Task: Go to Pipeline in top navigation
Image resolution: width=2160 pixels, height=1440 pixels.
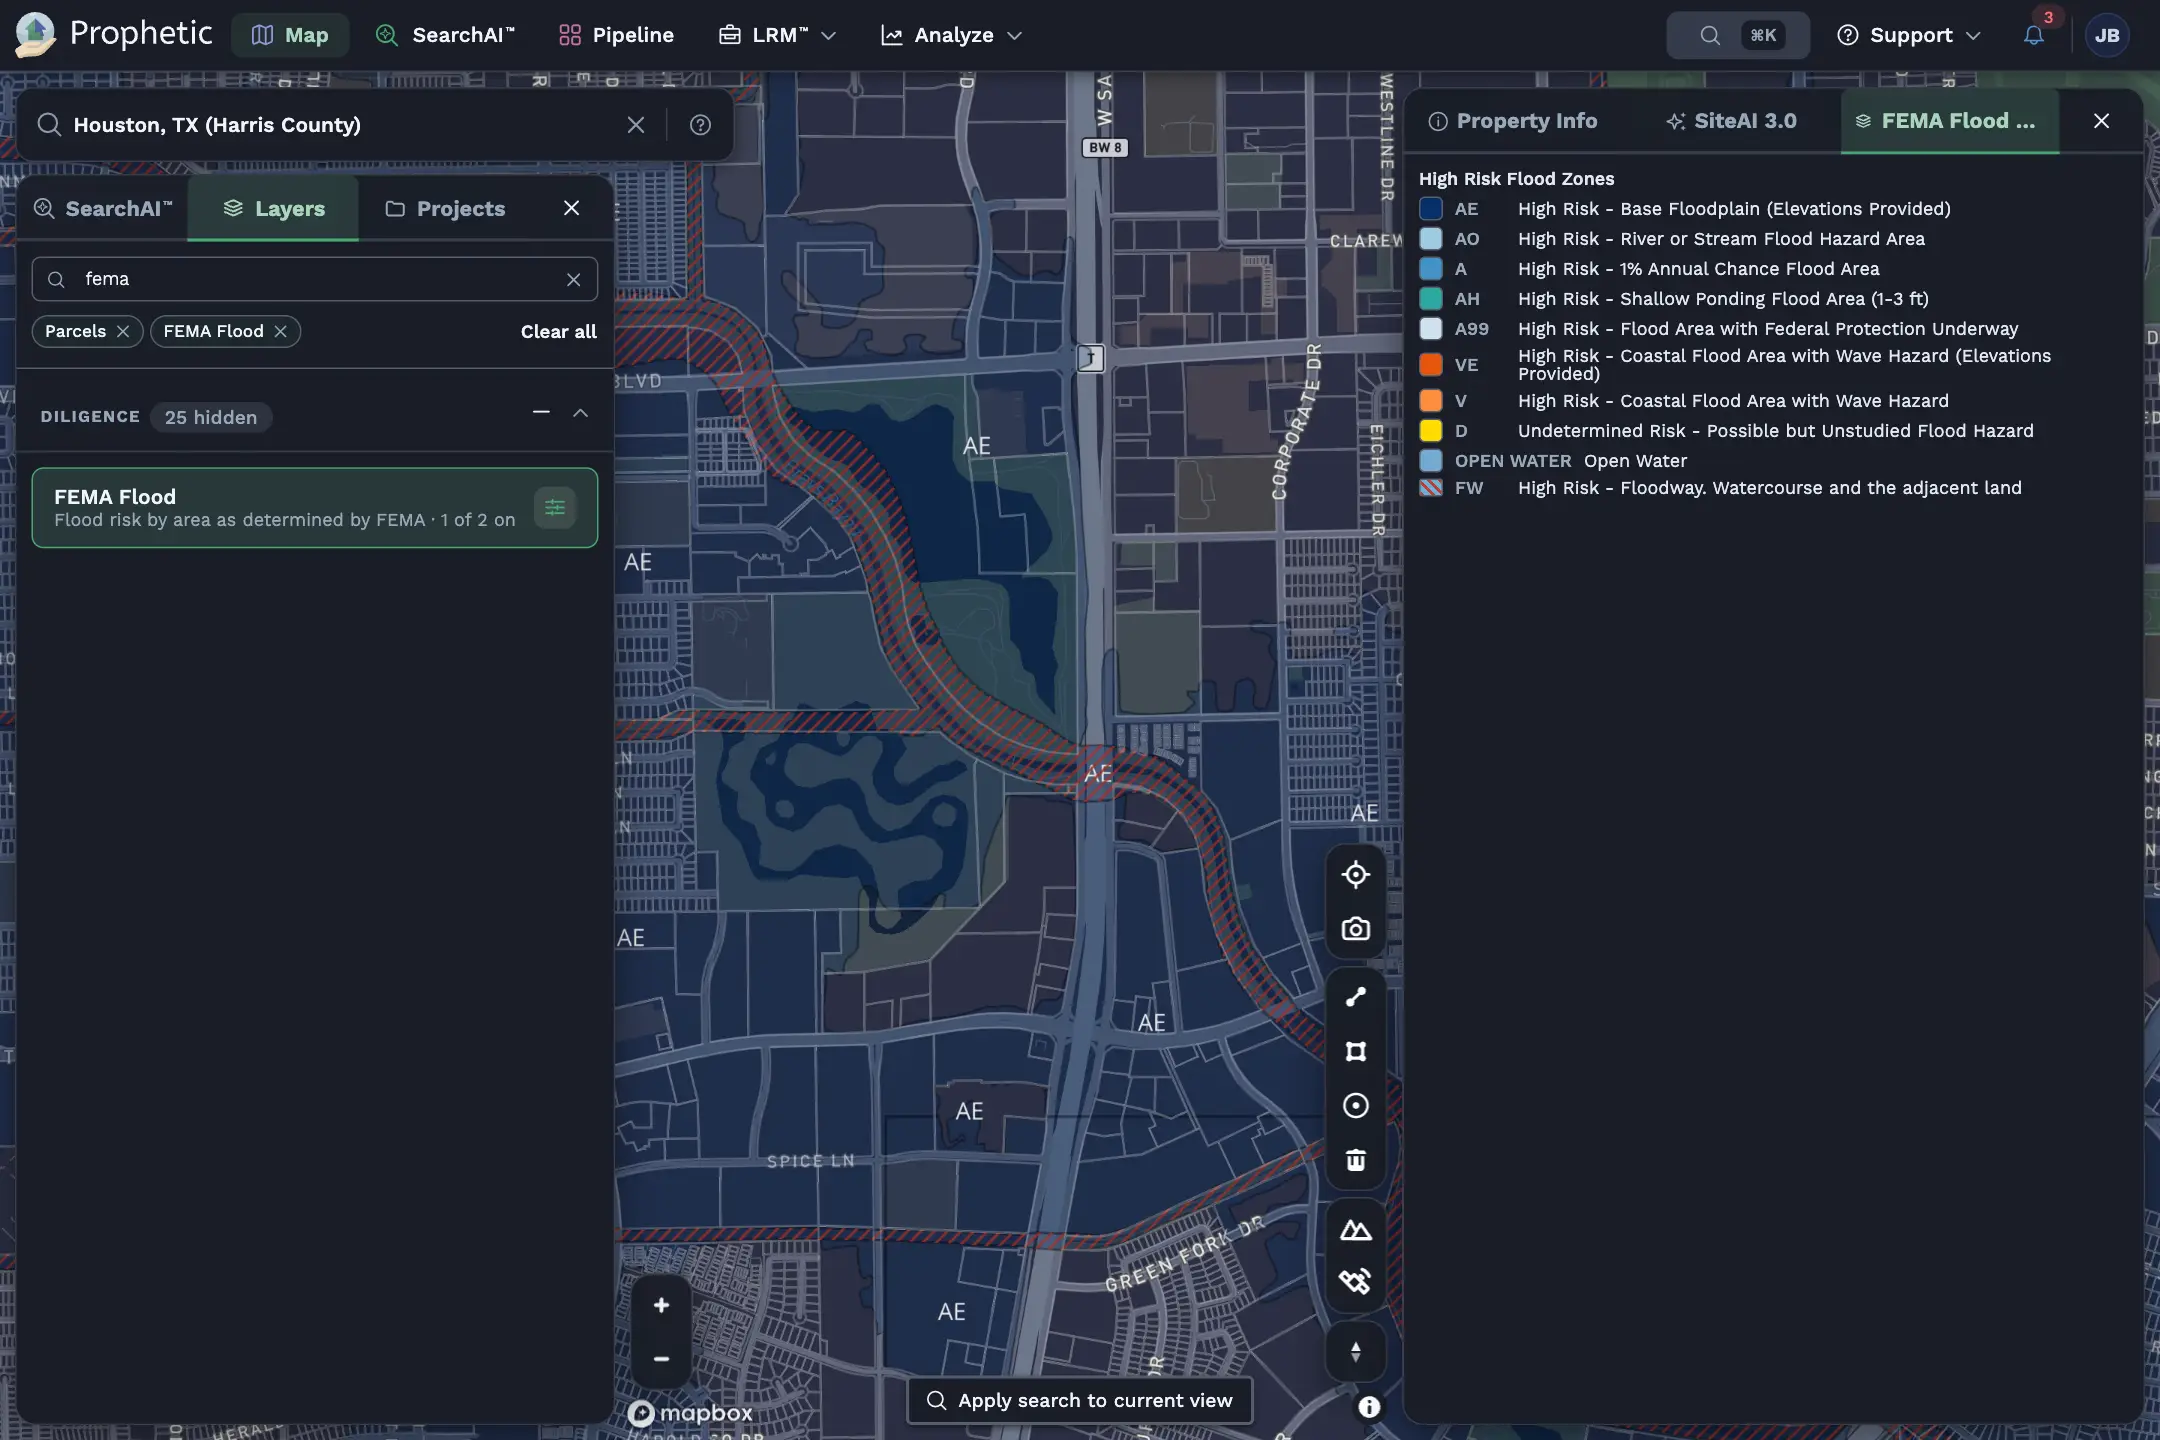Action: (616, 35)
